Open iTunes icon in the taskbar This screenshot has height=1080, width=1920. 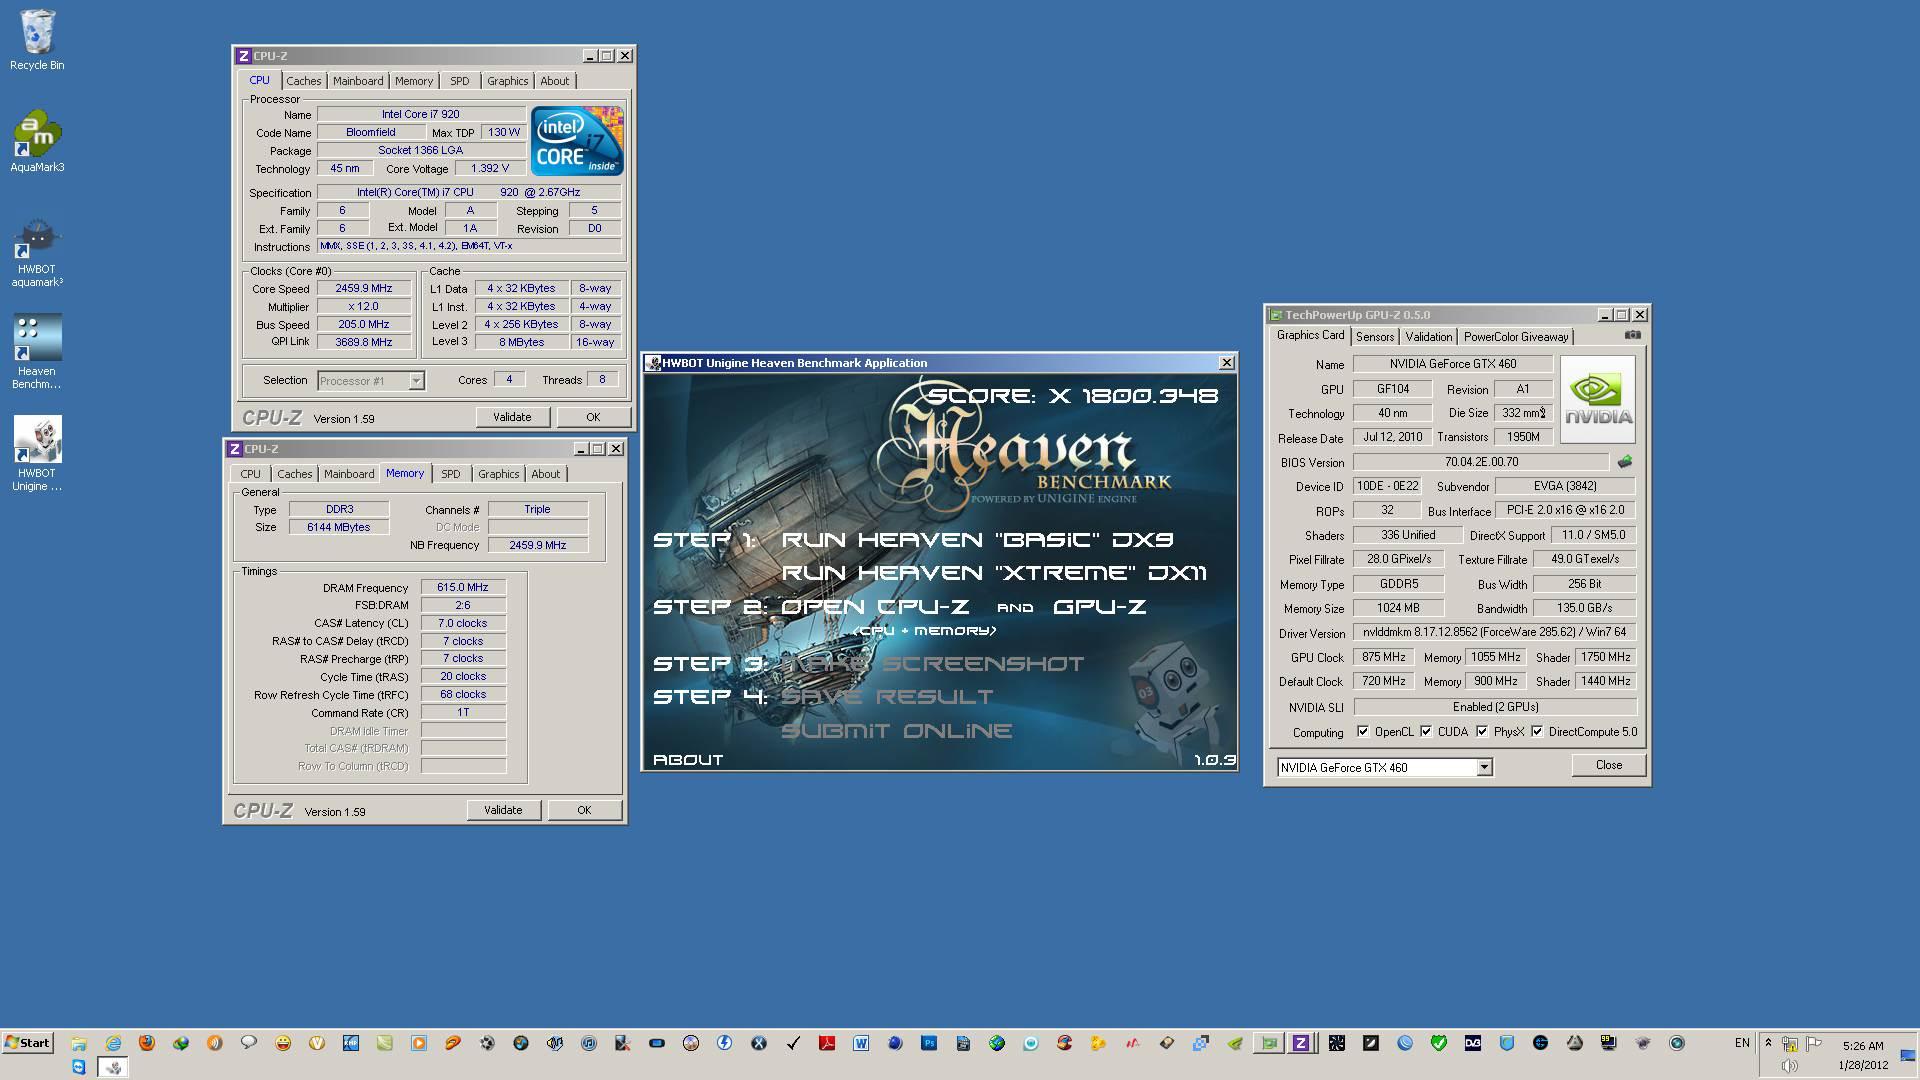coord(589,1043)
